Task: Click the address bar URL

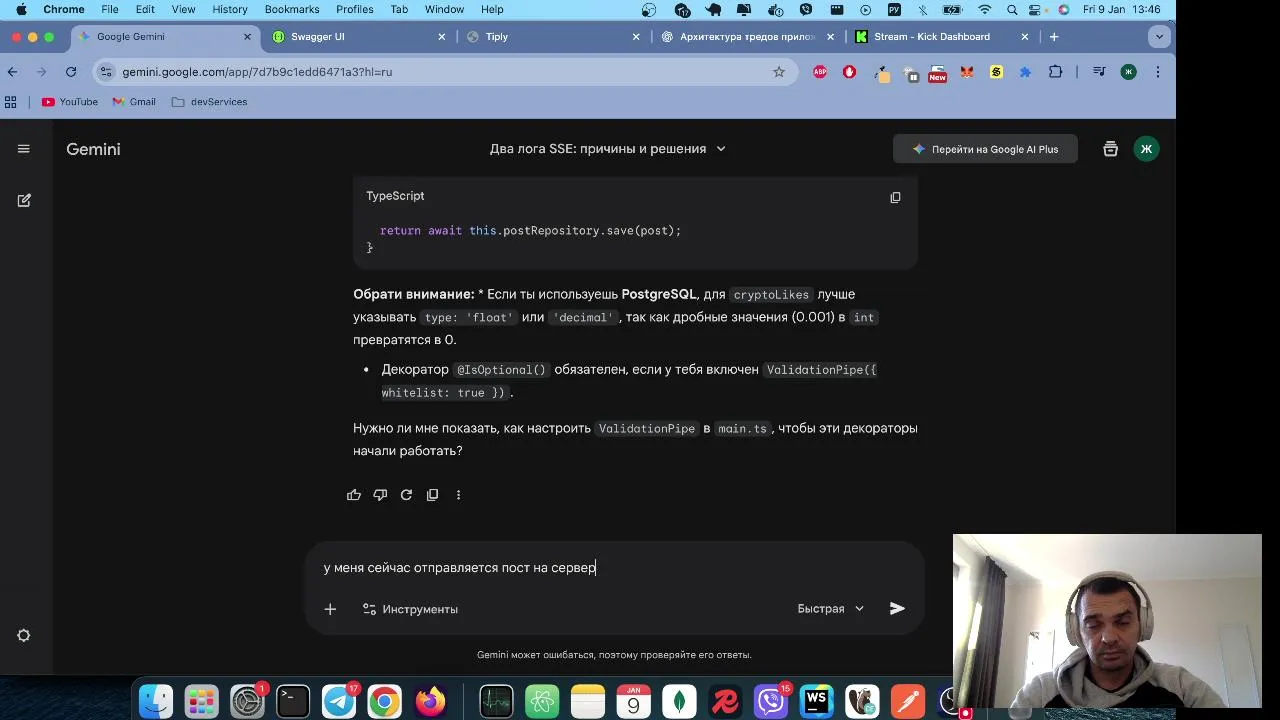Action: [x=257, y=72]
